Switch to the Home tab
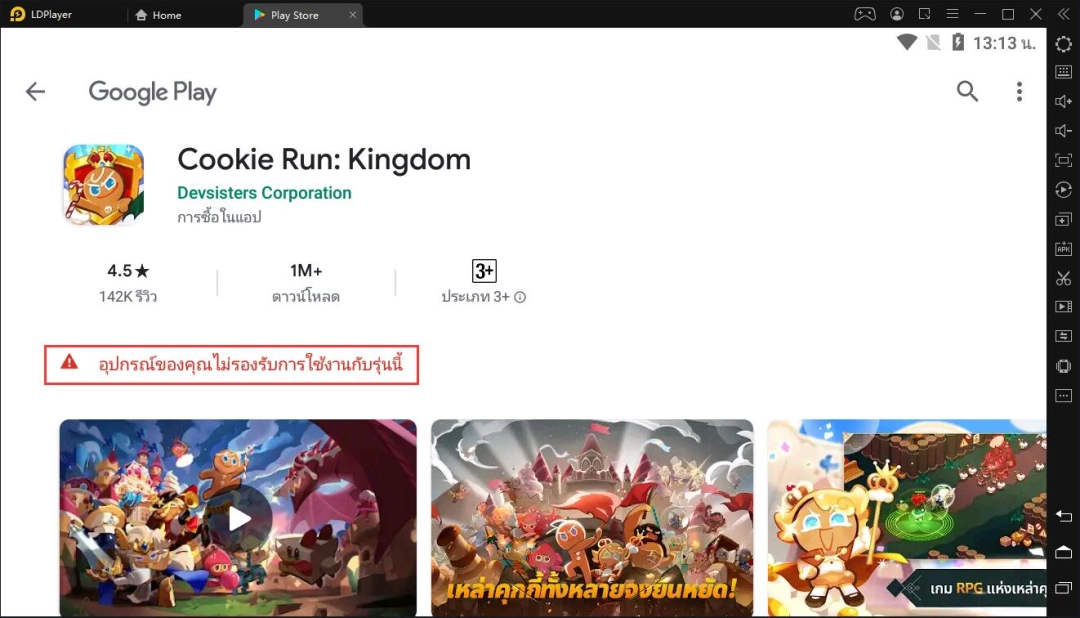The width and height of the screenshot is (1080, 618). coord(158,14)
